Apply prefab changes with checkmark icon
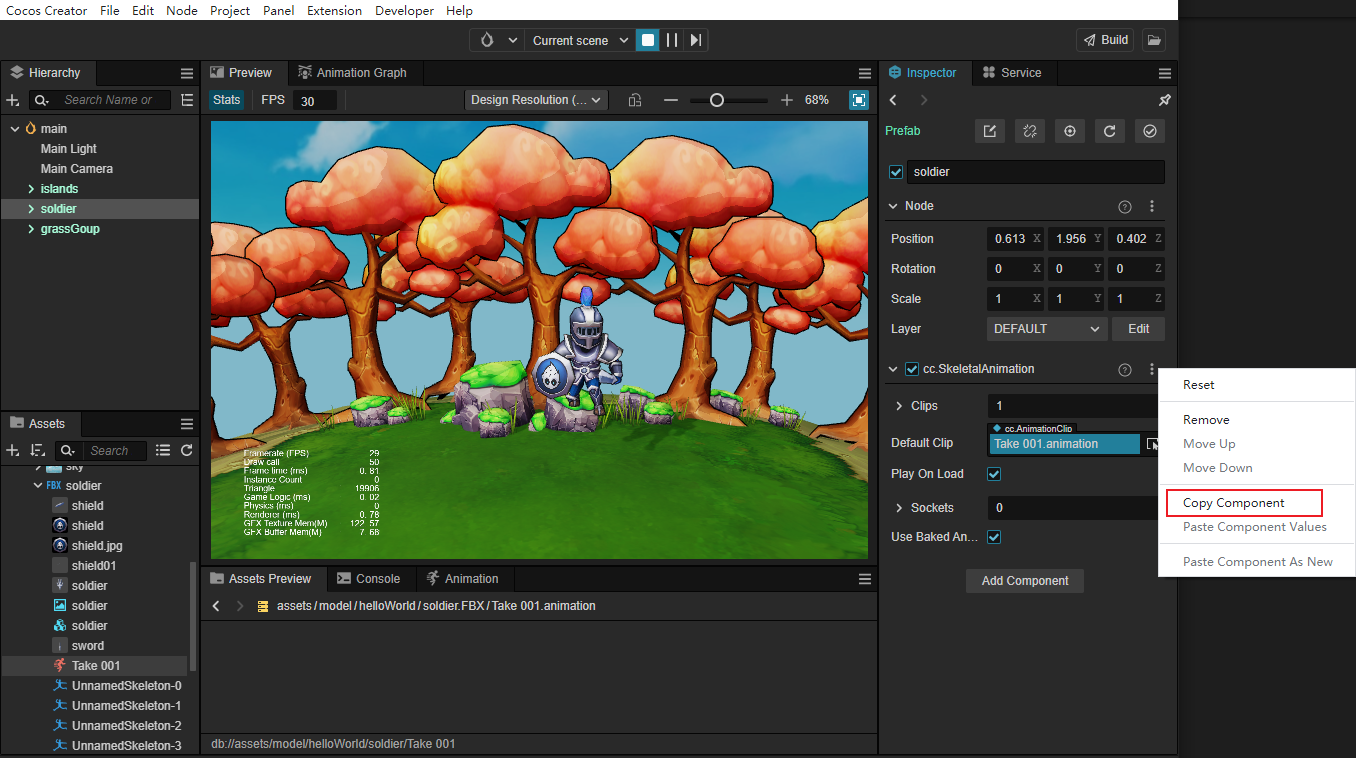Viewport: 1356px width, 758px height. (1150, 131)
